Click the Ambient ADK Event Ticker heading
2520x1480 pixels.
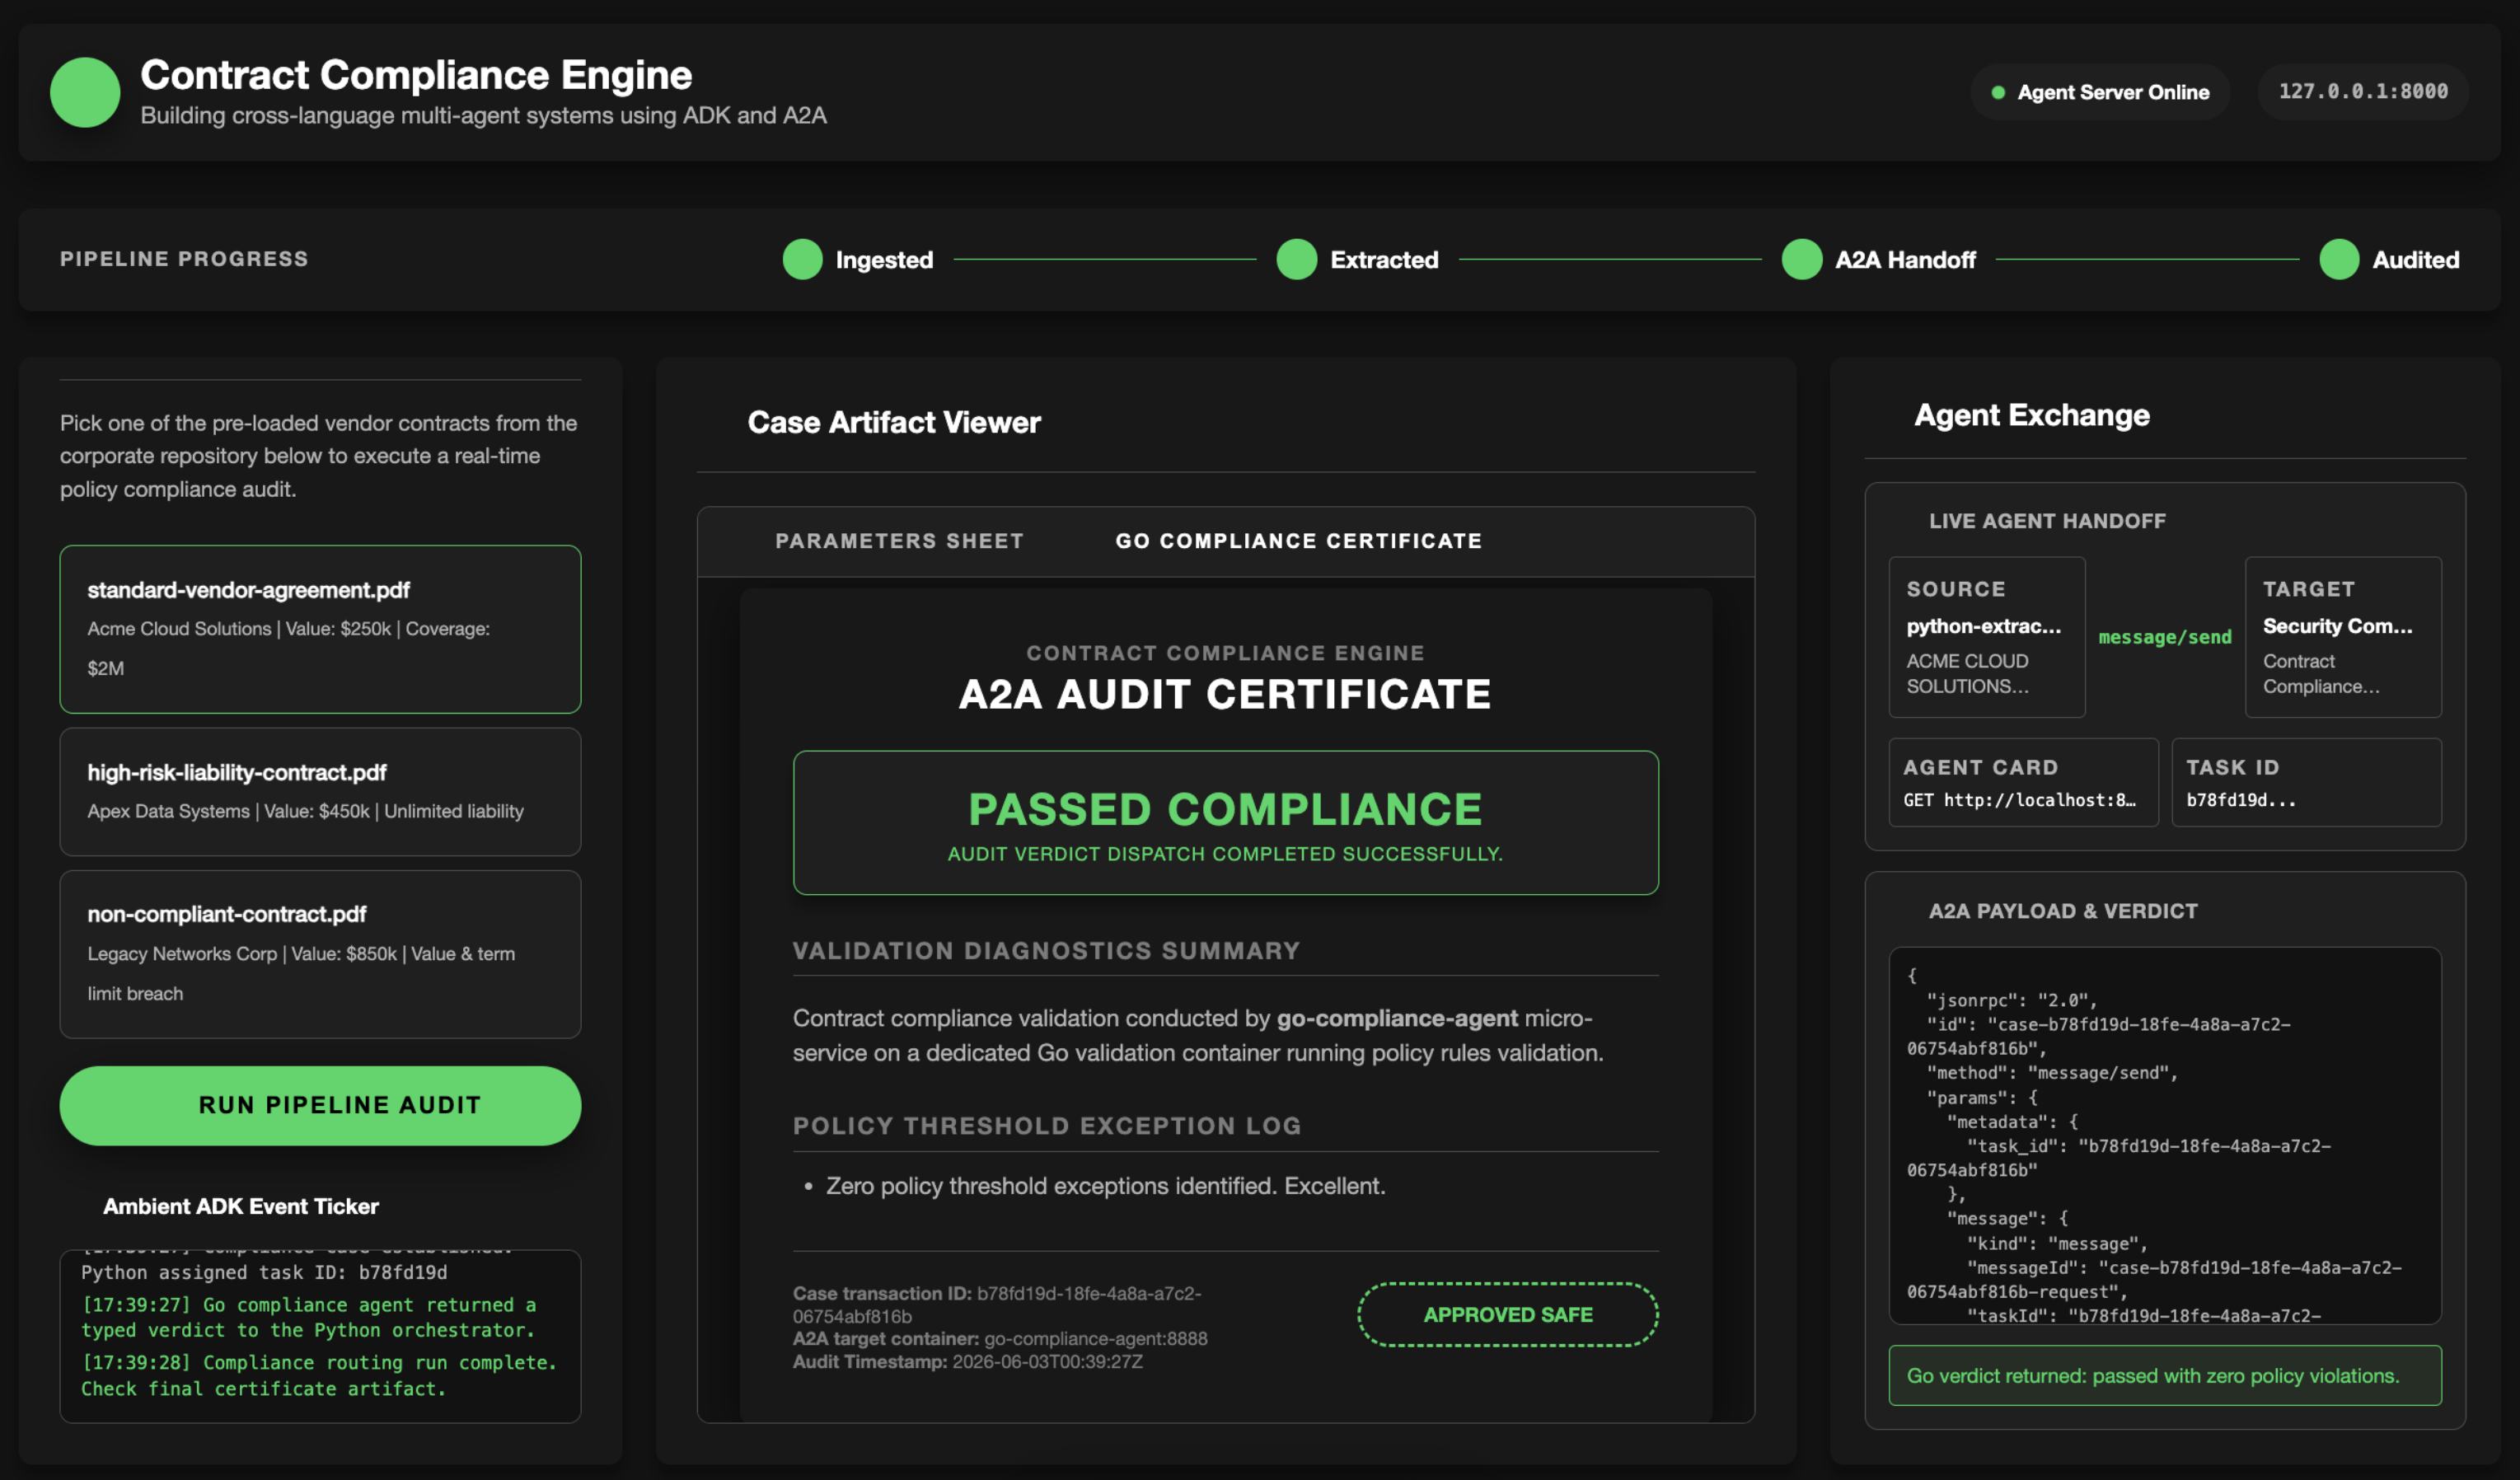(x=241, y=1206)
